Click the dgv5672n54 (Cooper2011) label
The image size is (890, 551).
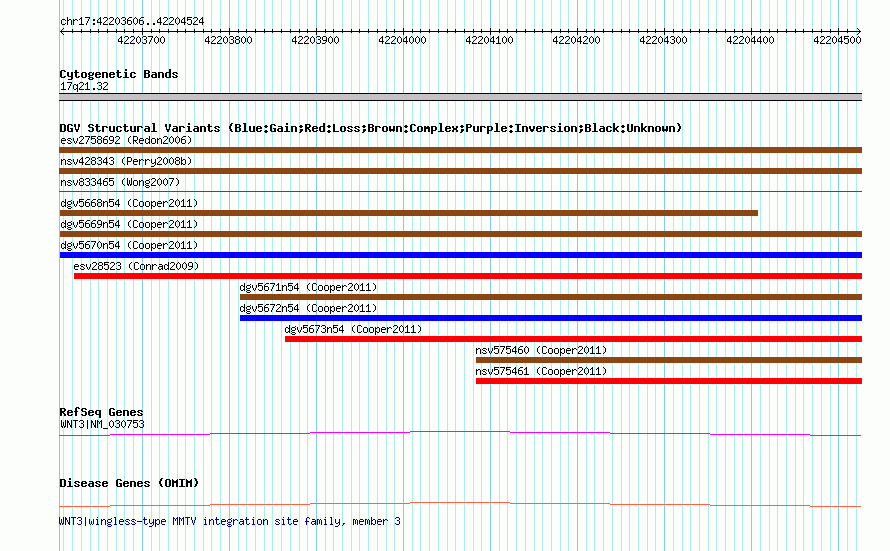point(308,308)
